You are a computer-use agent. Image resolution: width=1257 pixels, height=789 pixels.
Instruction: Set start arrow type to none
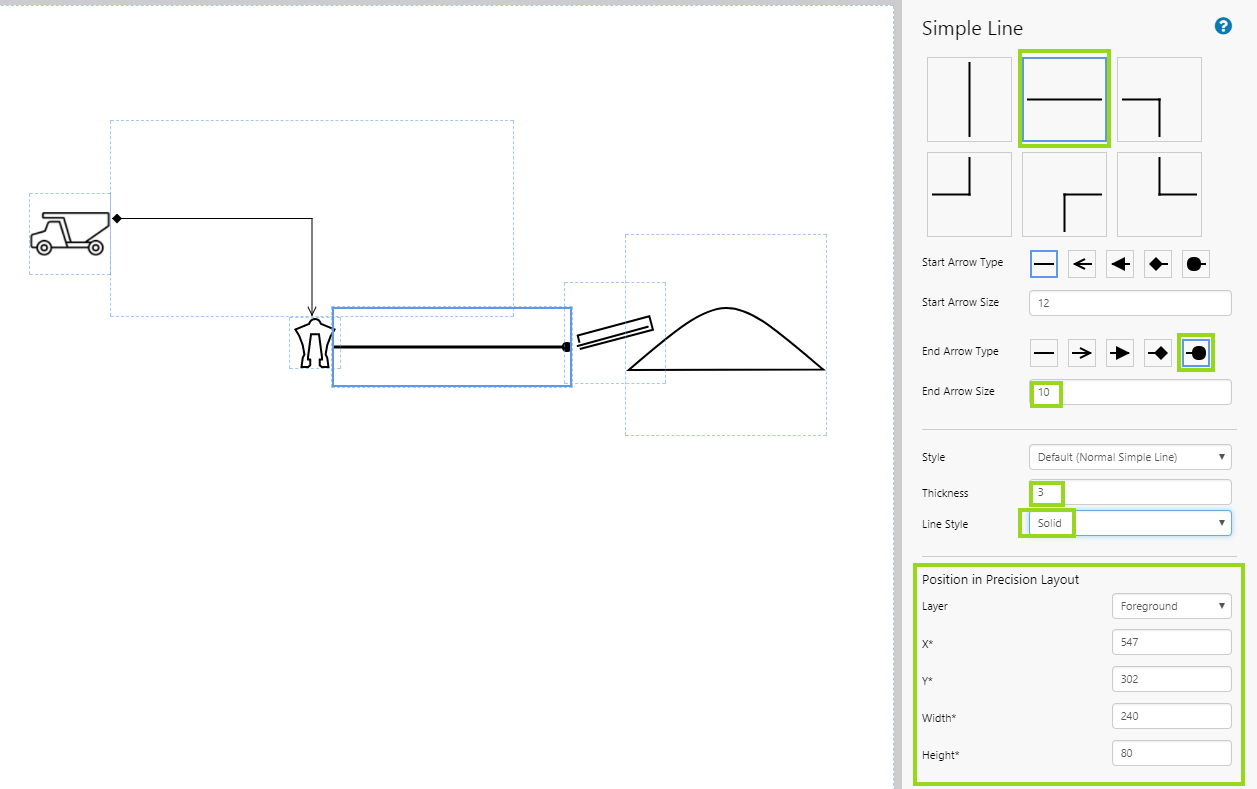(1044, 264)
